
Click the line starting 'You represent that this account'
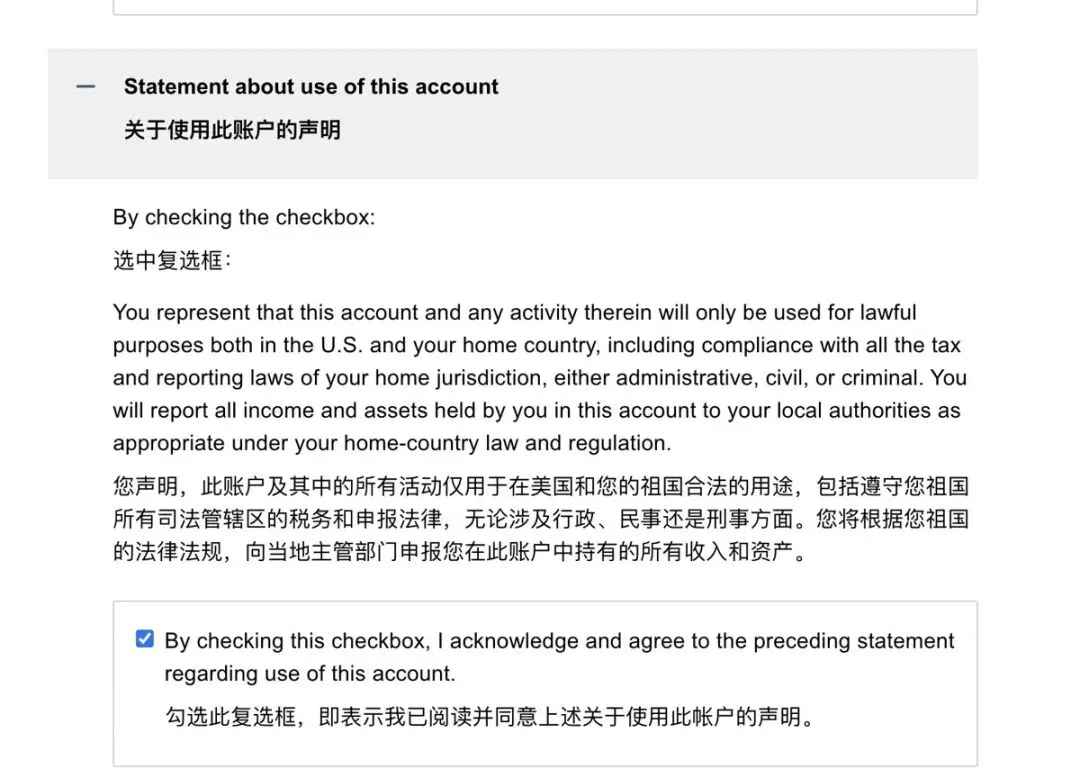pyautogui.click(x=515, y=313)
